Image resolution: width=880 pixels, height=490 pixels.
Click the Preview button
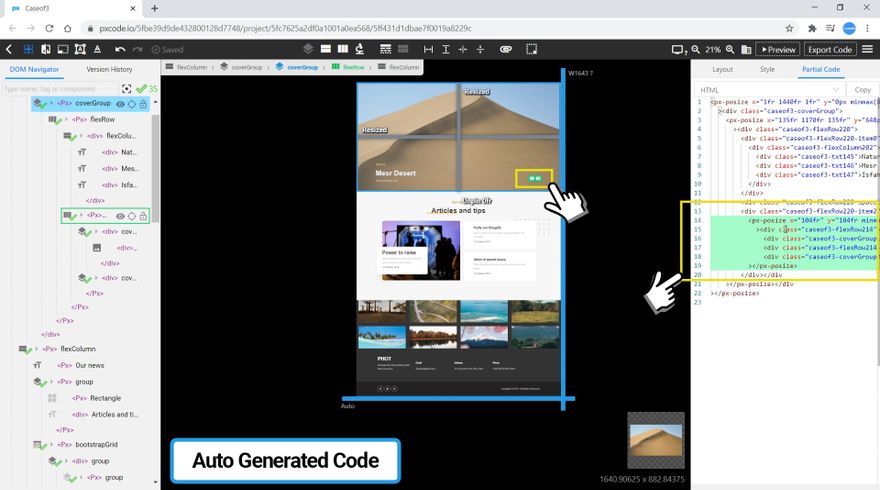point(777,49)
